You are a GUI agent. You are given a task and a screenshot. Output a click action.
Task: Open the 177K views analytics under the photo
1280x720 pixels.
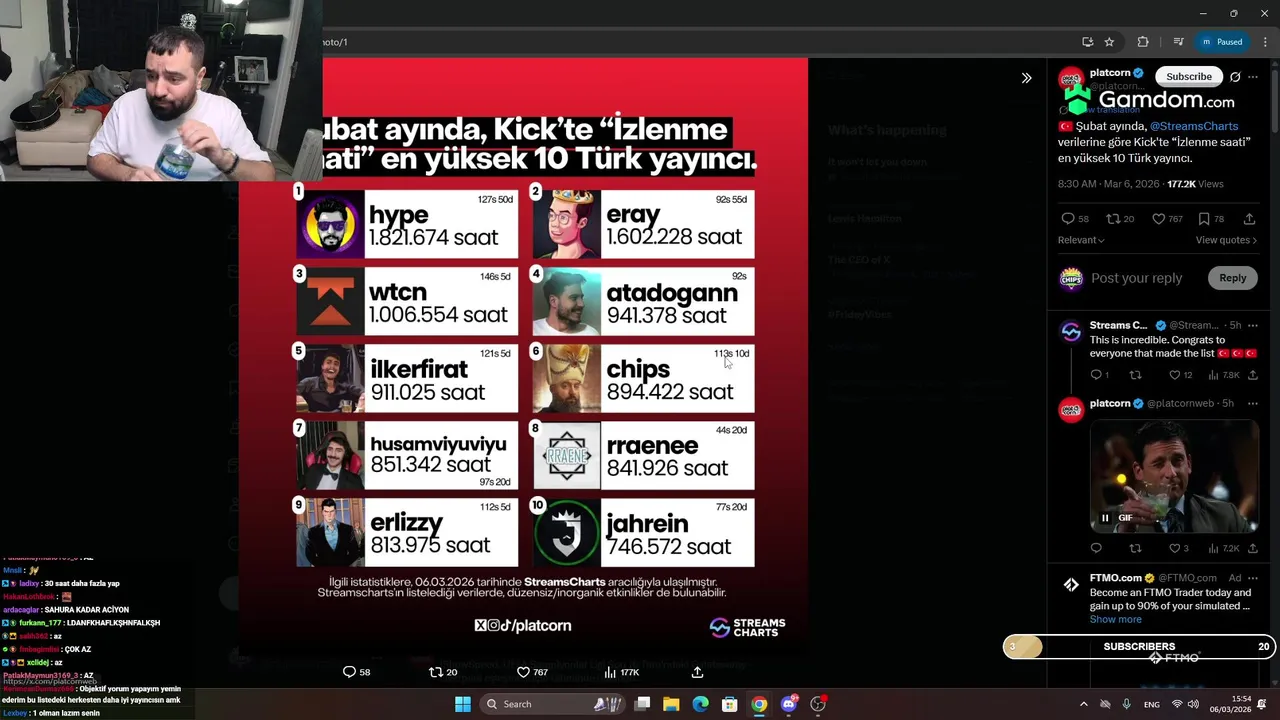click(x=621, y=672)
